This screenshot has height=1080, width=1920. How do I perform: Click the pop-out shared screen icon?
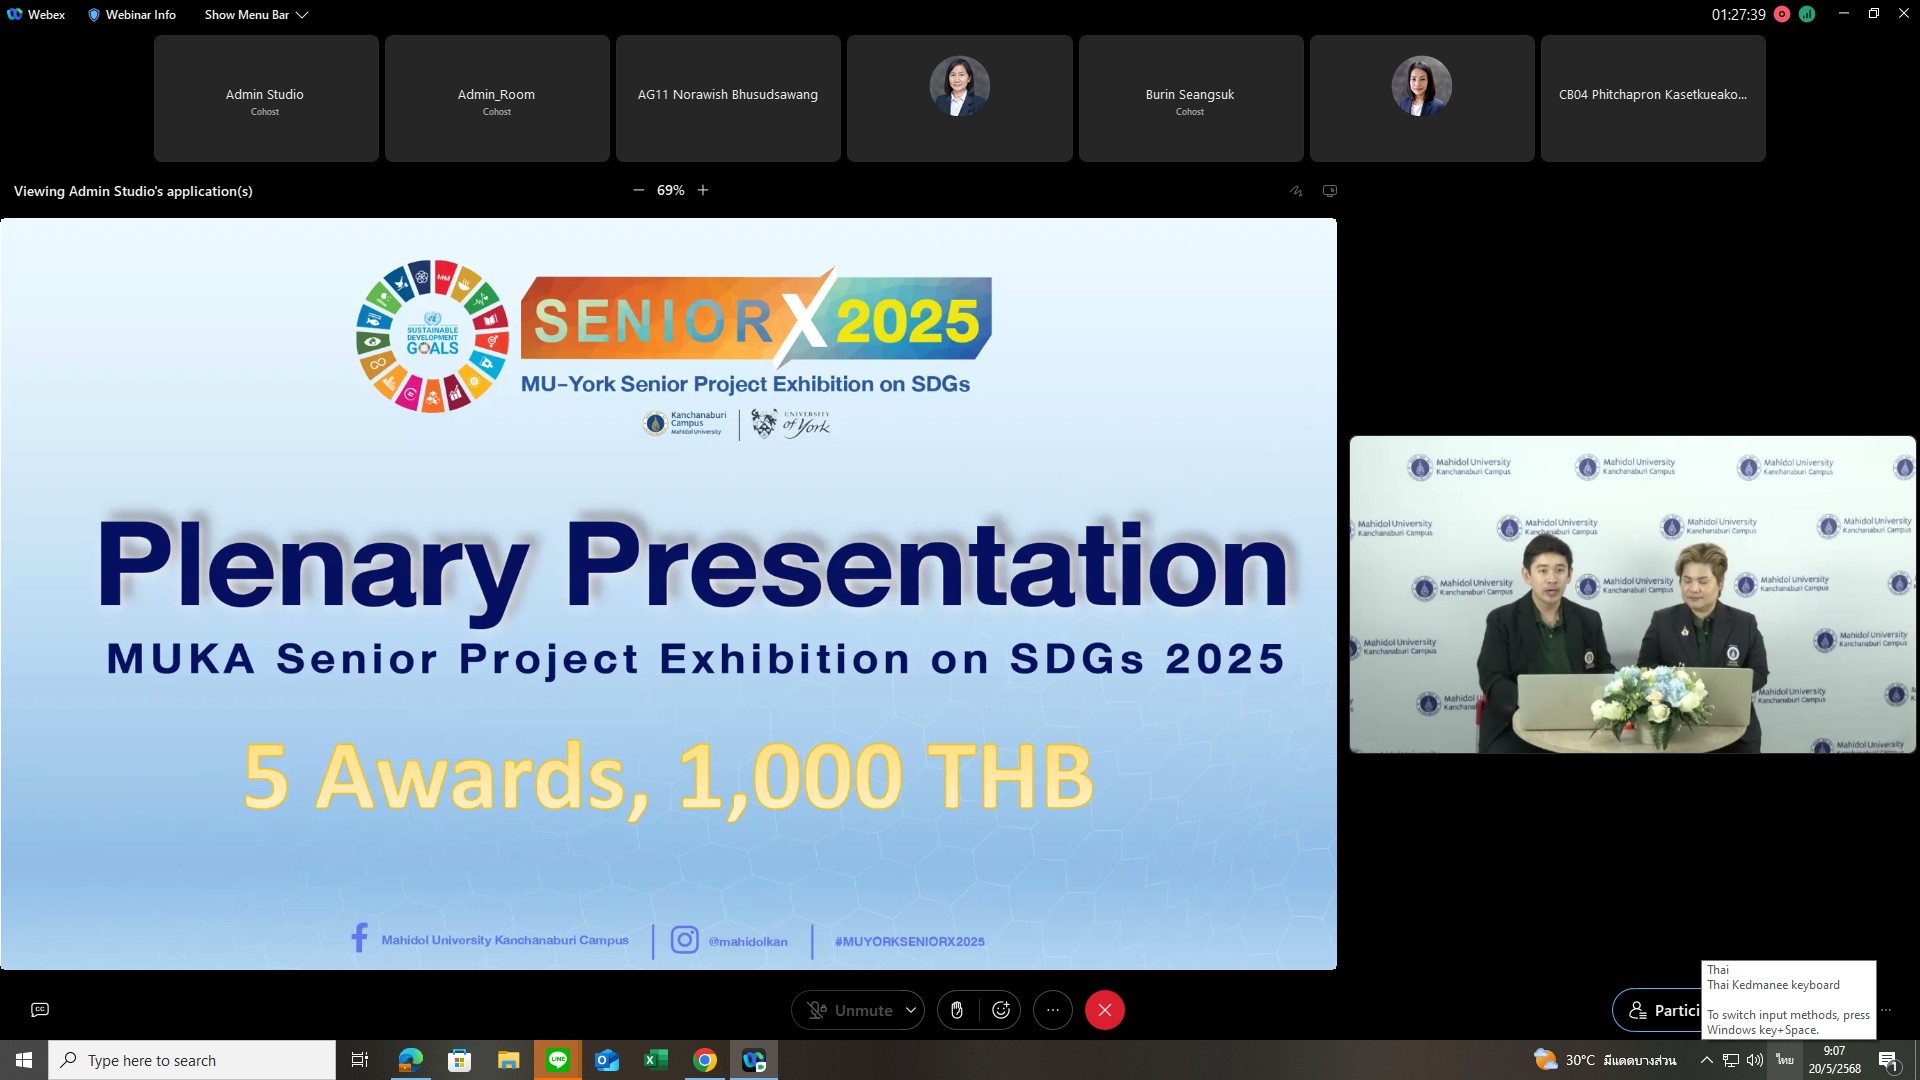point(1330,191)
